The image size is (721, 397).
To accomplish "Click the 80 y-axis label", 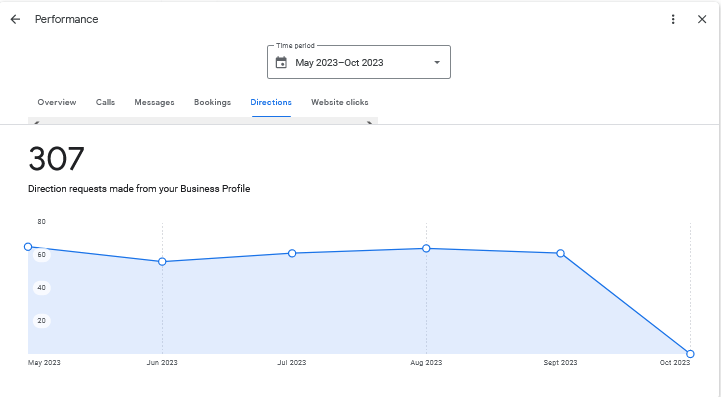I will pos(42,222).
